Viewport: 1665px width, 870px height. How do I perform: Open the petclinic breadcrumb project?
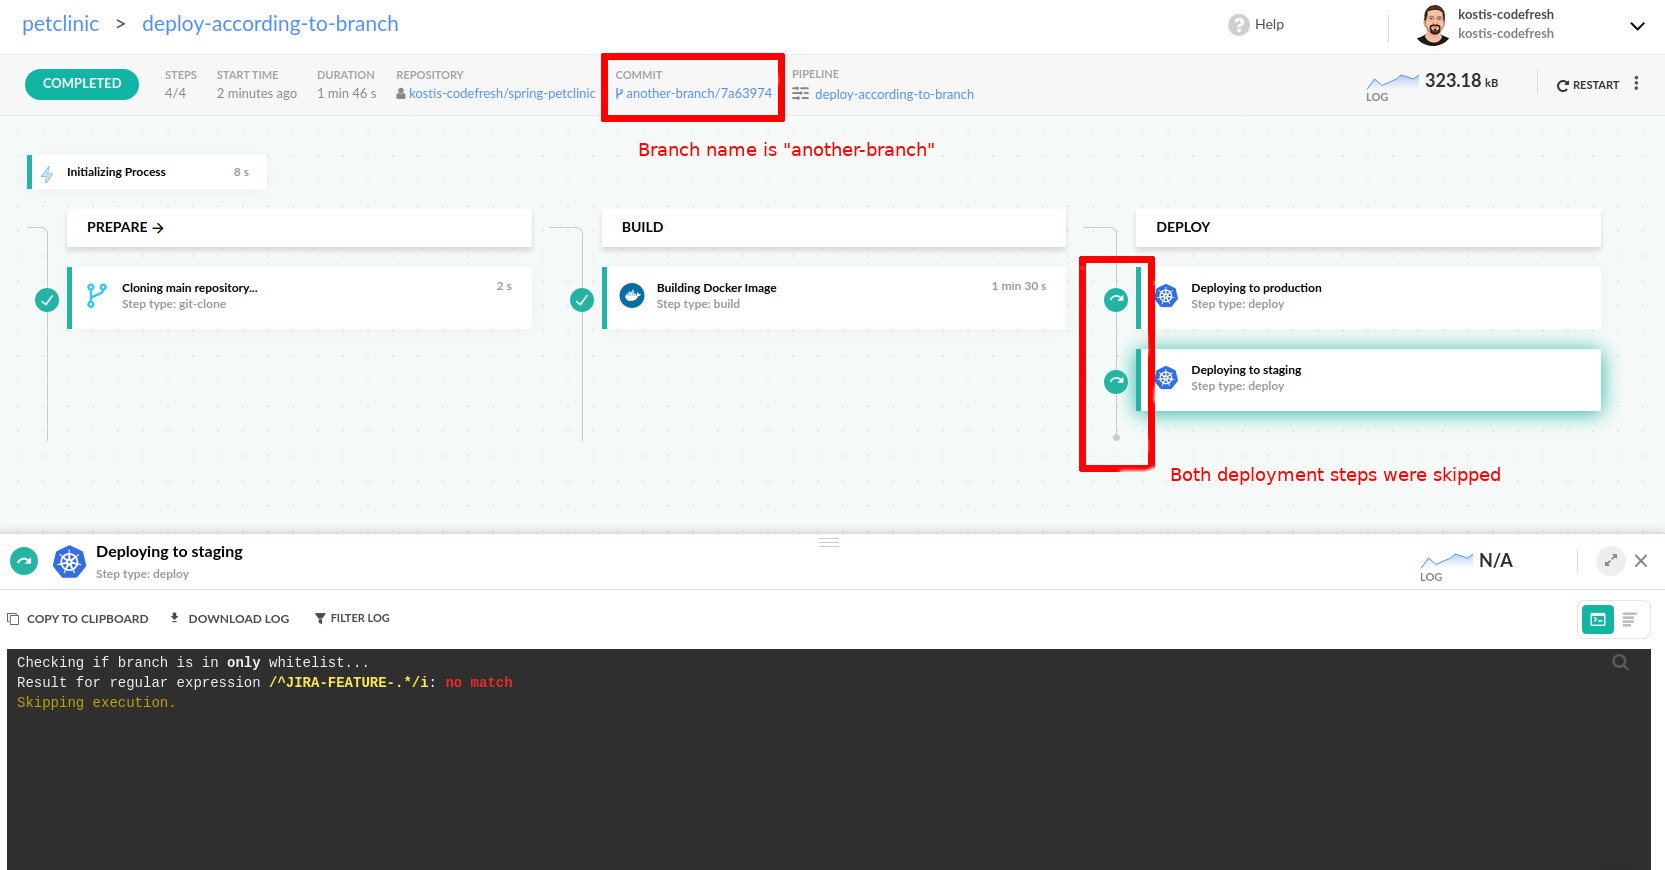(60, 24)
